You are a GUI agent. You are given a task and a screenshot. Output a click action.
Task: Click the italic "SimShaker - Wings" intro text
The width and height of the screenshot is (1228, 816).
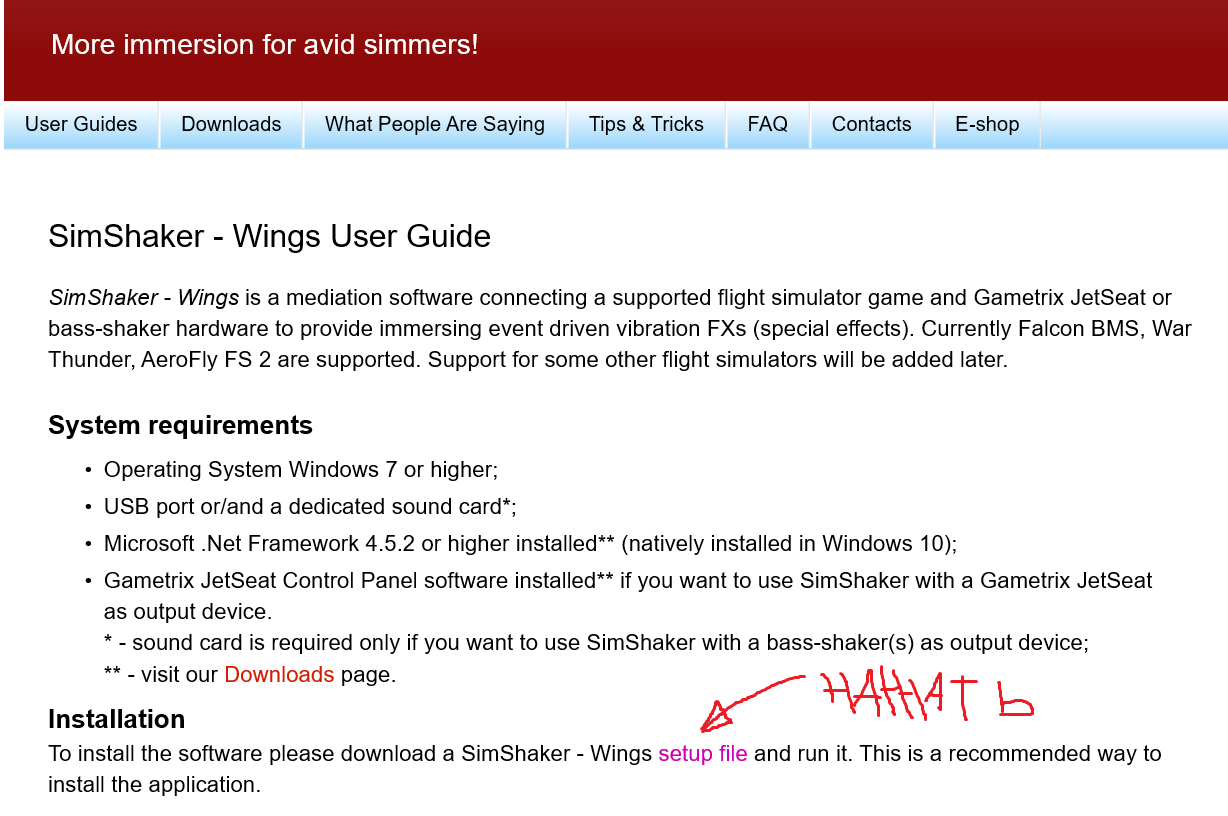point(144,297)
